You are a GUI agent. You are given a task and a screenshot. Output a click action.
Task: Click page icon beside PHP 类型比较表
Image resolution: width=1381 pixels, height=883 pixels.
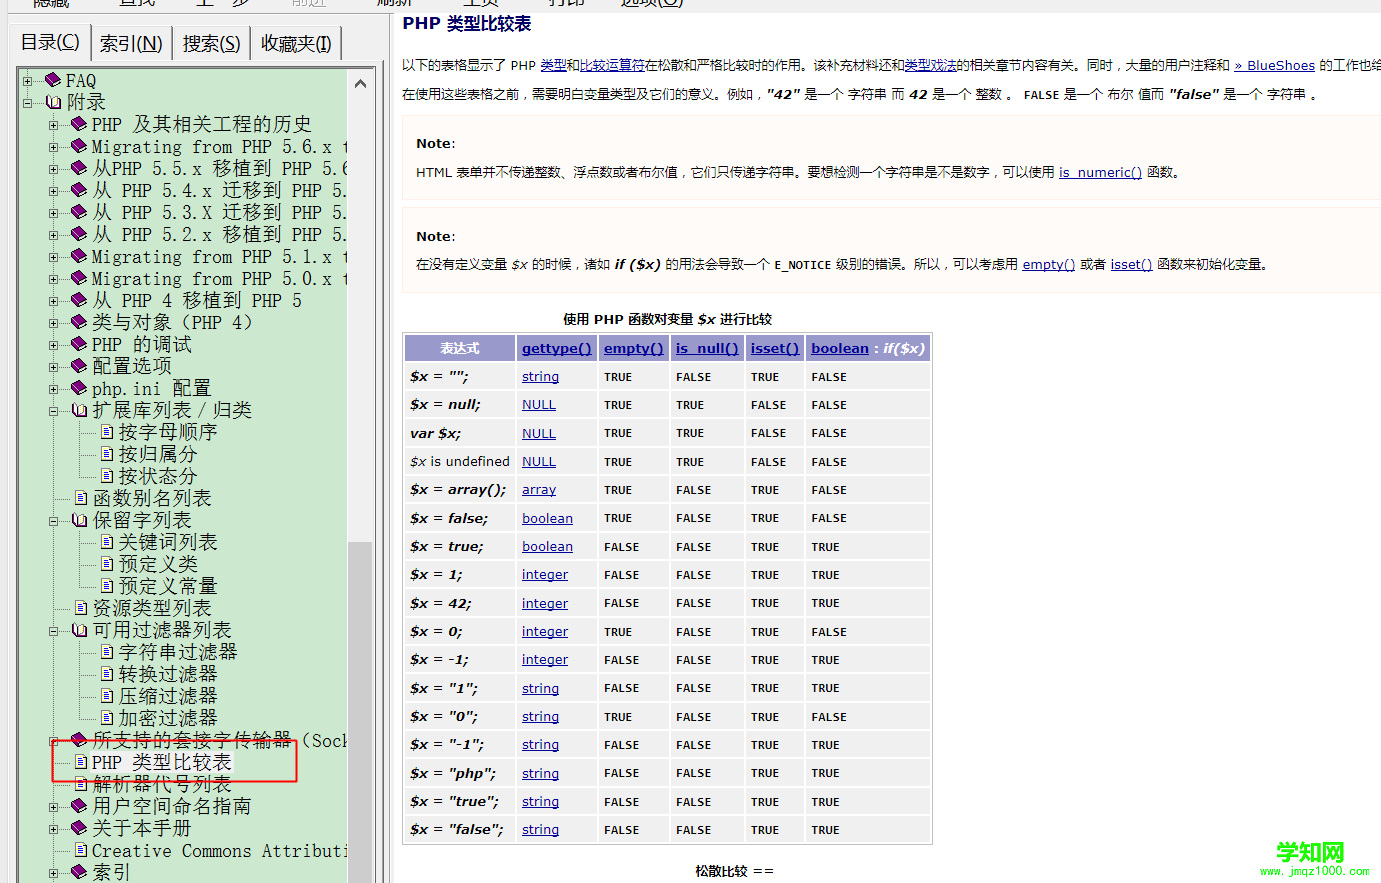(x=82, y=762)
